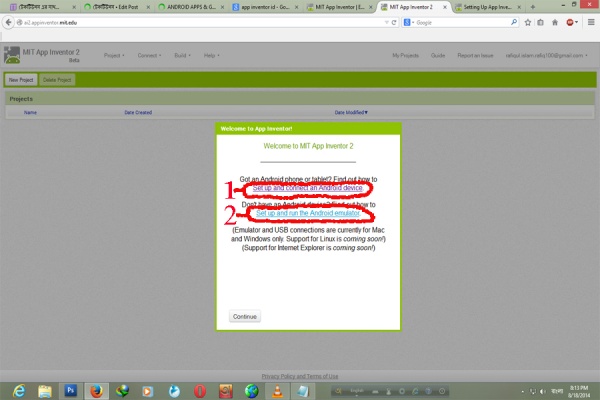
Task: Open the Project dropdown menu
Action: pos(114,56)
